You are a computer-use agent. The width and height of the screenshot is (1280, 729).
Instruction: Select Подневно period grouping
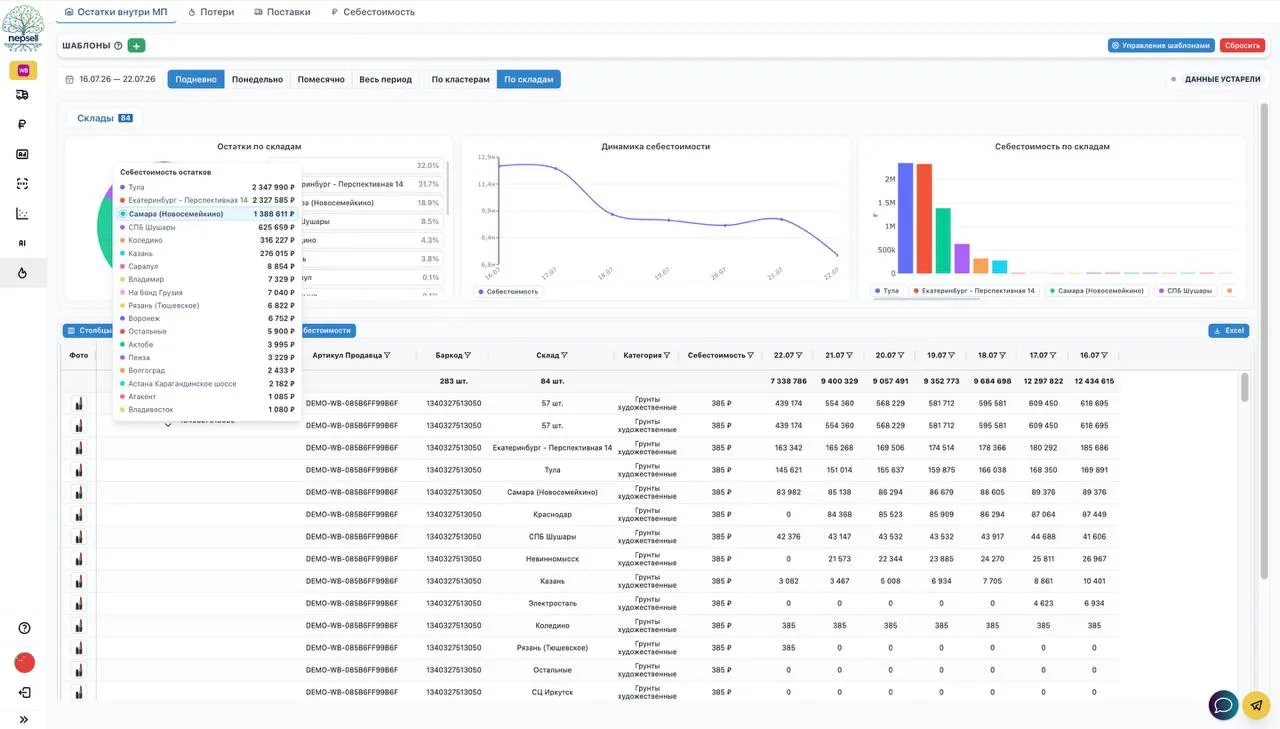[196, 79]
